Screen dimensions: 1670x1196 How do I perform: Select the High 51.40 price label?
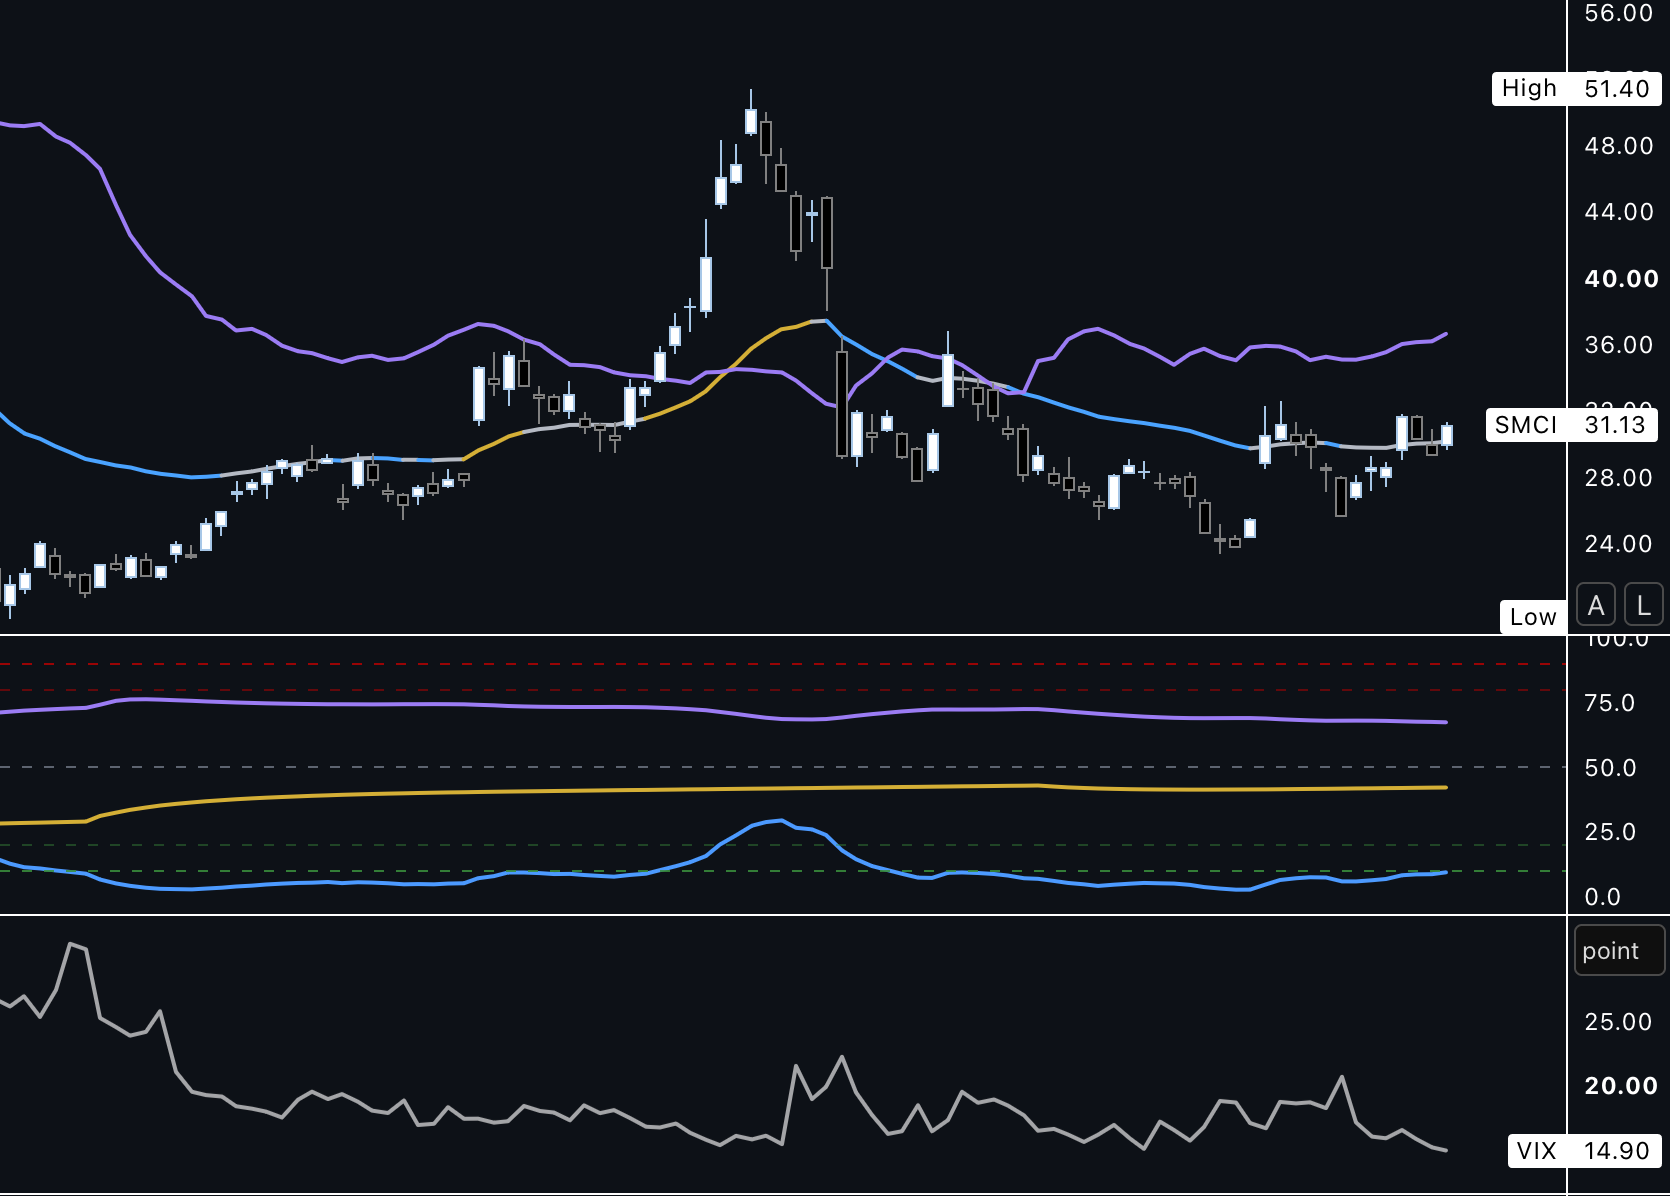click(x=1577, y=89)
